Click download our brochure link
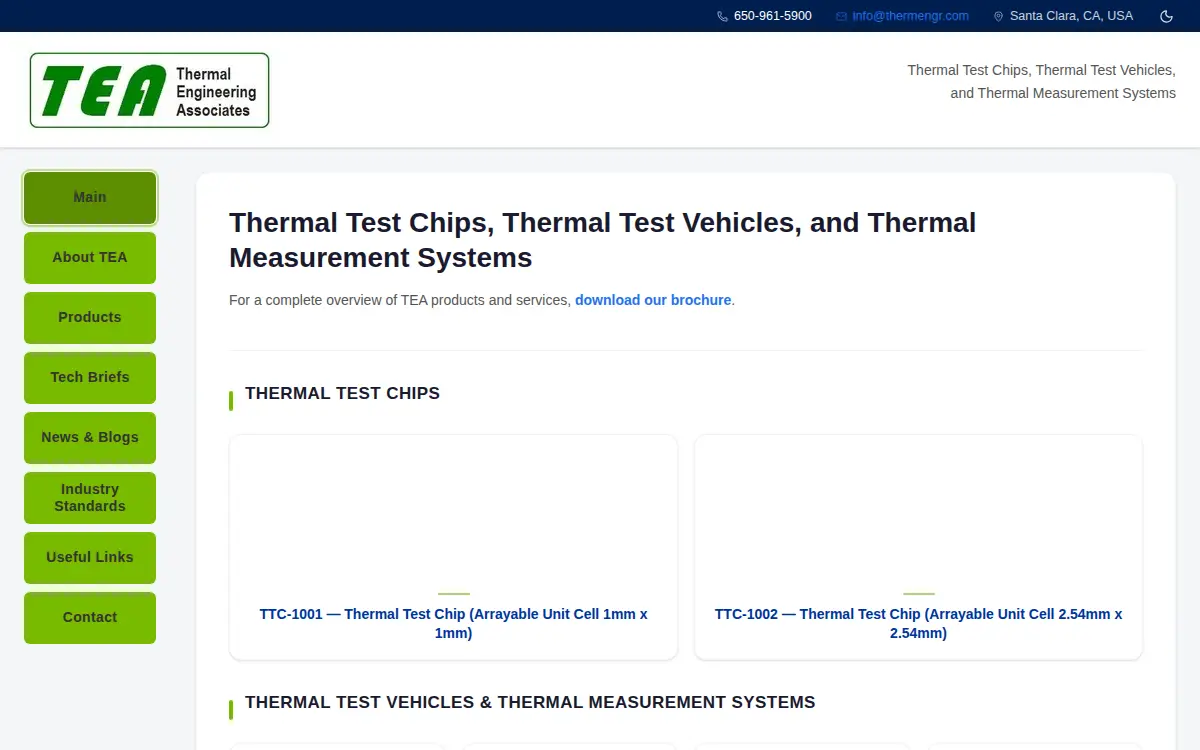 tap(653, 300)
